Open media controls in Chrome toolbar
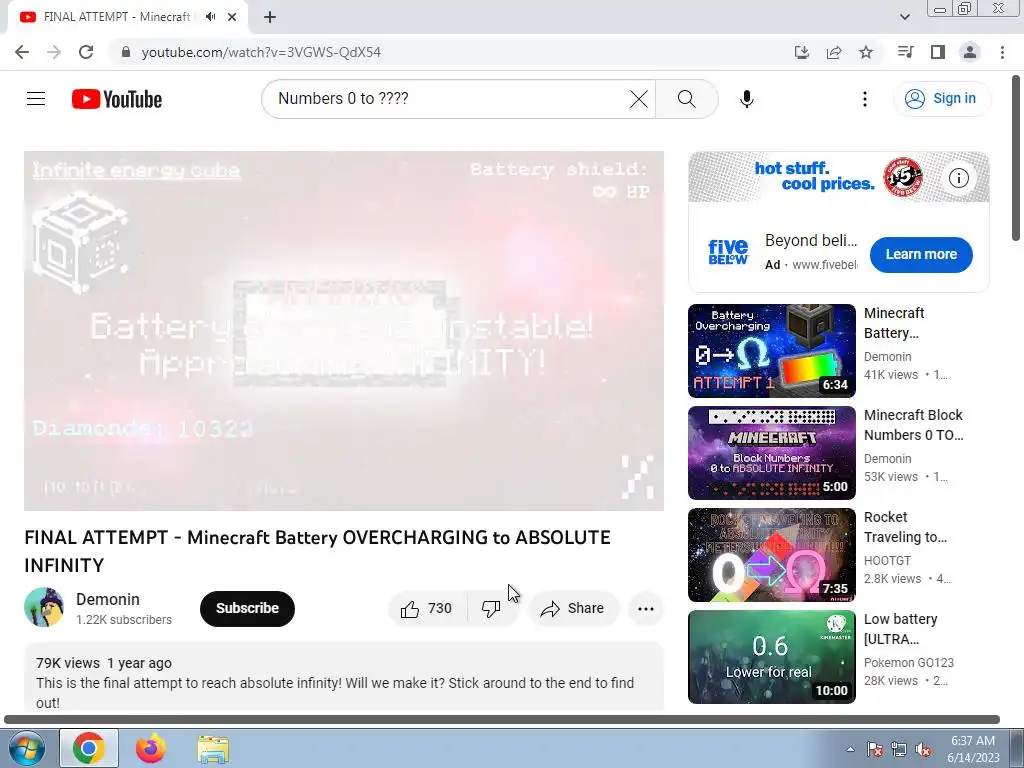 [905, 52]
